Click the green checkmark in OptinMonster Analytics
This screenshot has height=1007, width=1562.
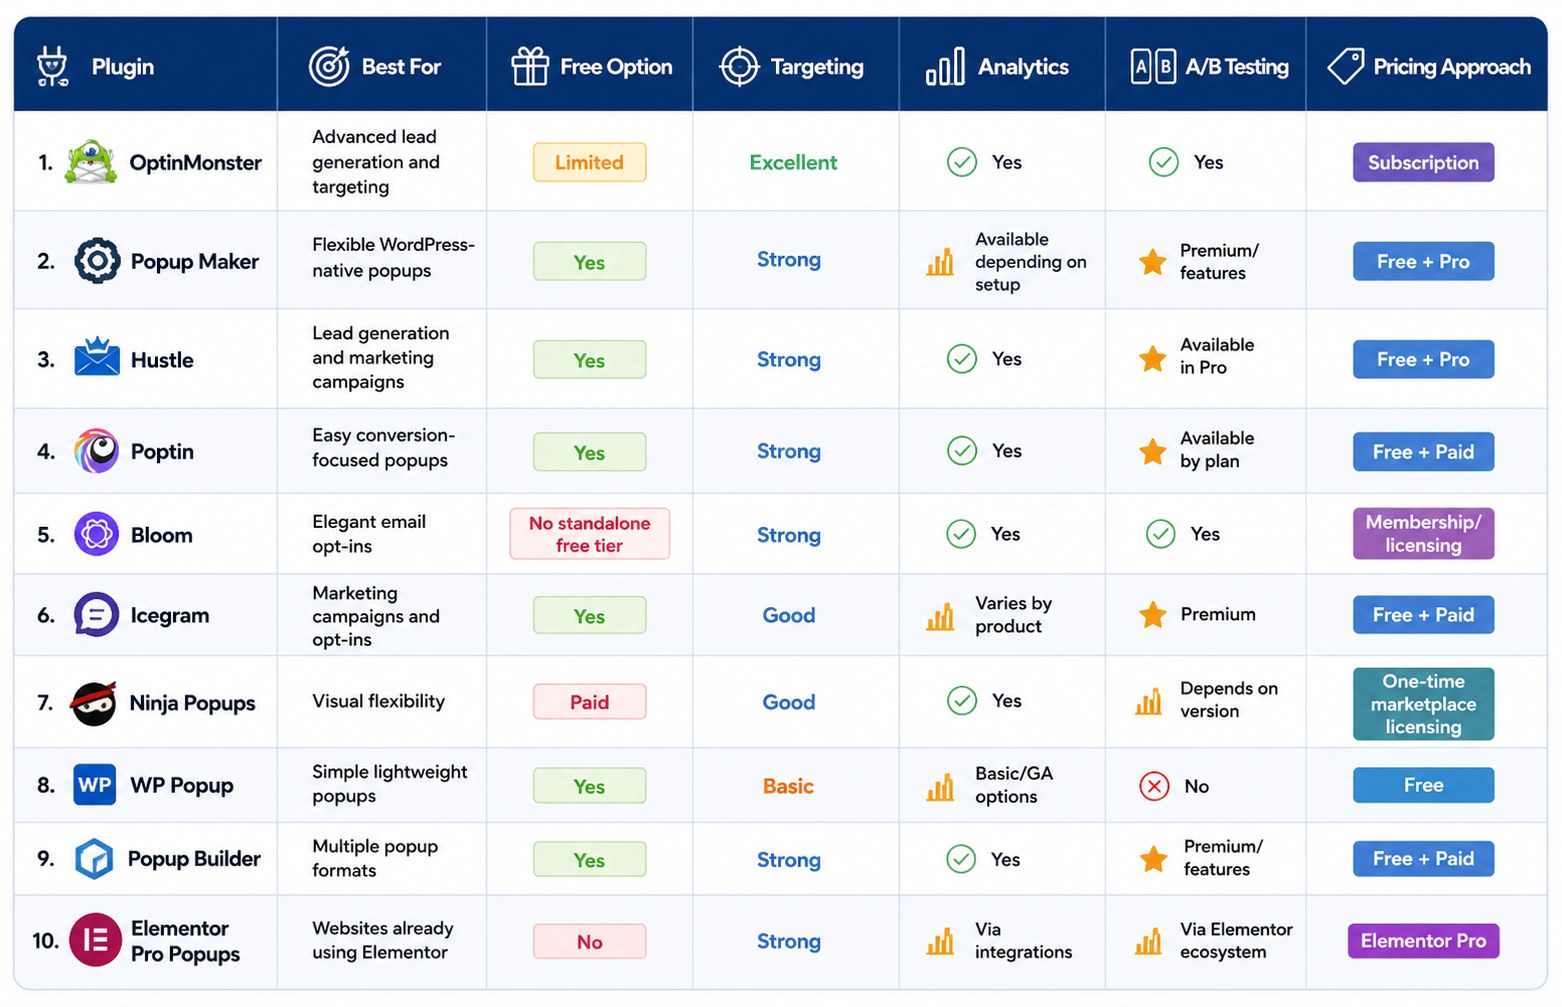(x=962, y=162)
